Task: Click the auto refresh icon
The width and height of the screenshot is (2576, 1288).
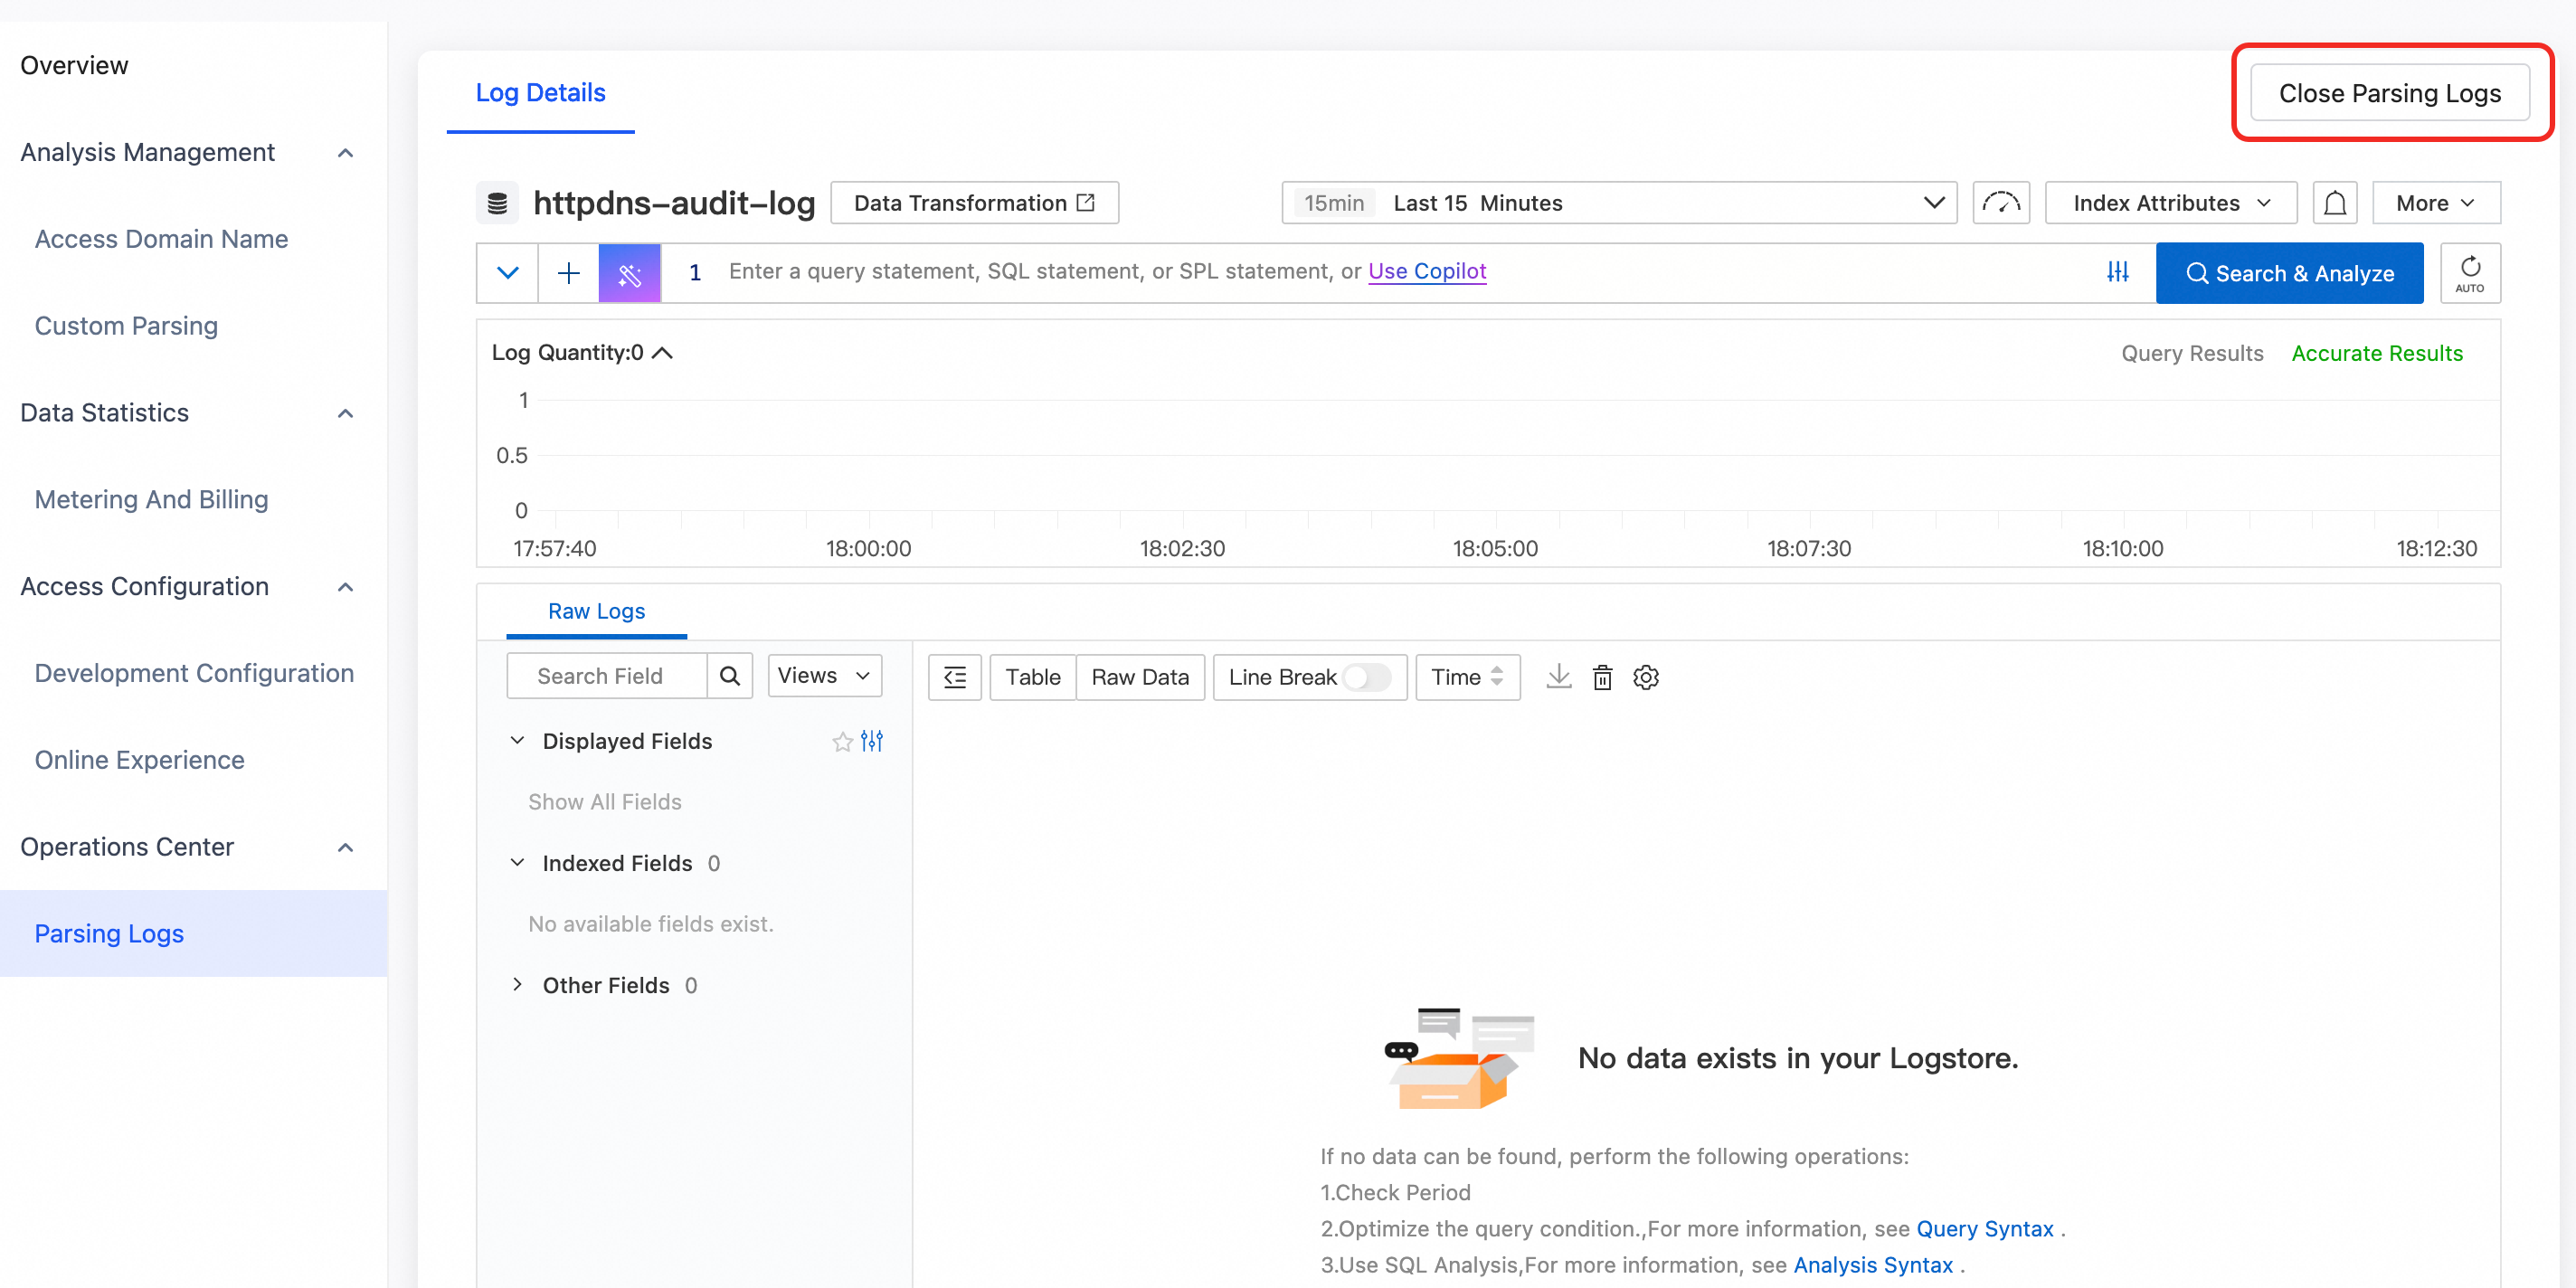Action: (x=2470, y=273)
